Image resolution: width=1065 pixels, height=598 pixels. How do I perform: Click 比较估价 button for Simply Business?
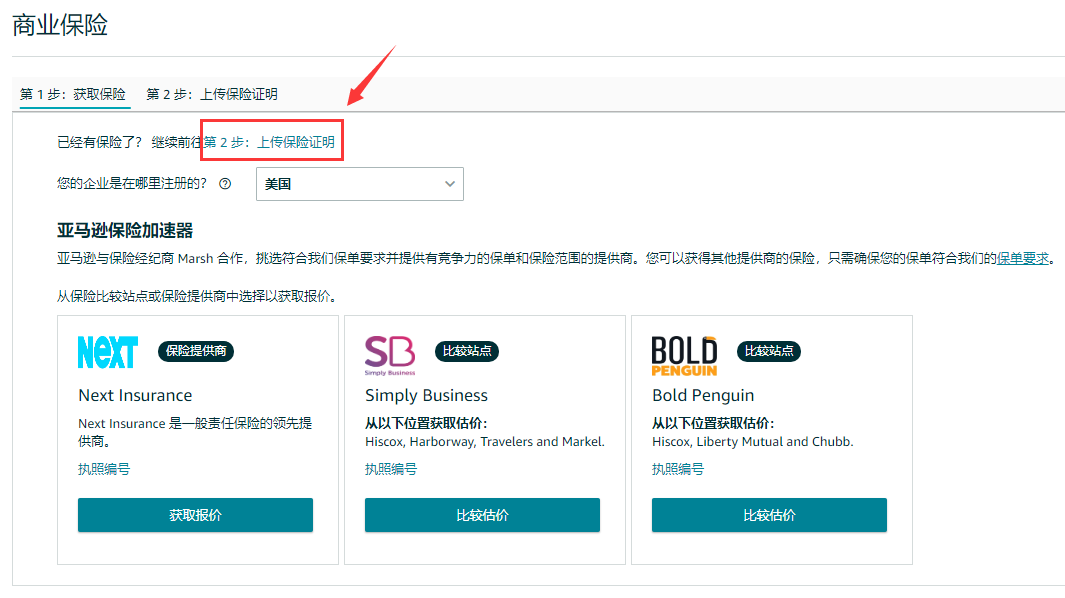click(482, 515)
